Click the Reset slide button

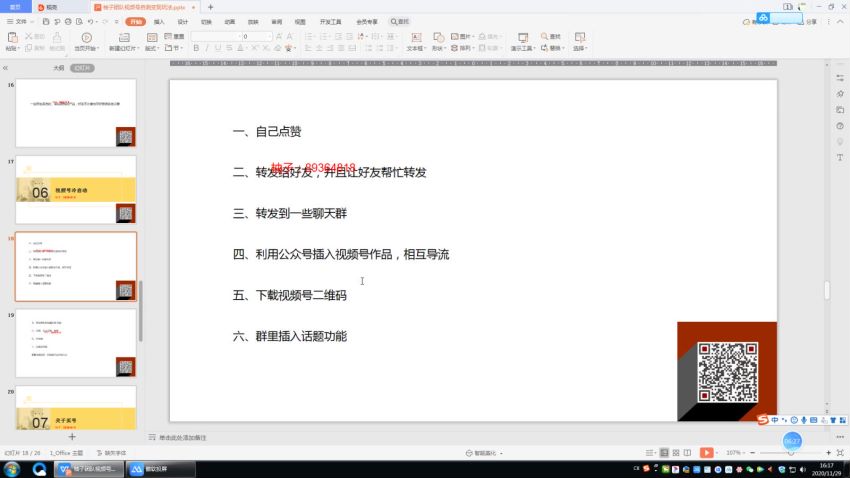[174, 36]
